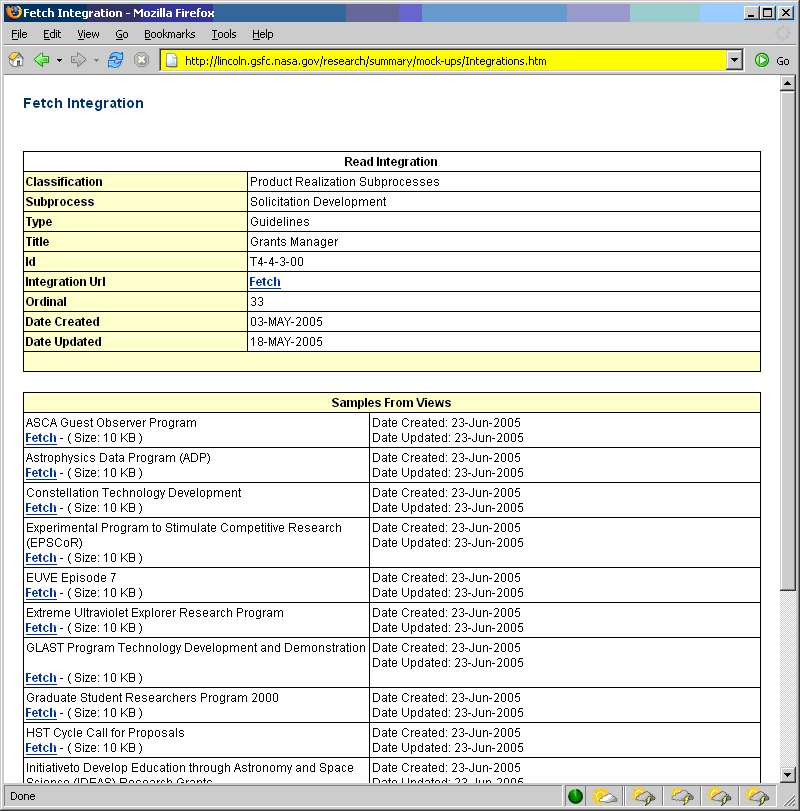The height and width of the screenshot is (811, 800).
Task: Click 'HST Cycle Call for Proposals' text
Action: [x=105, y=733]
